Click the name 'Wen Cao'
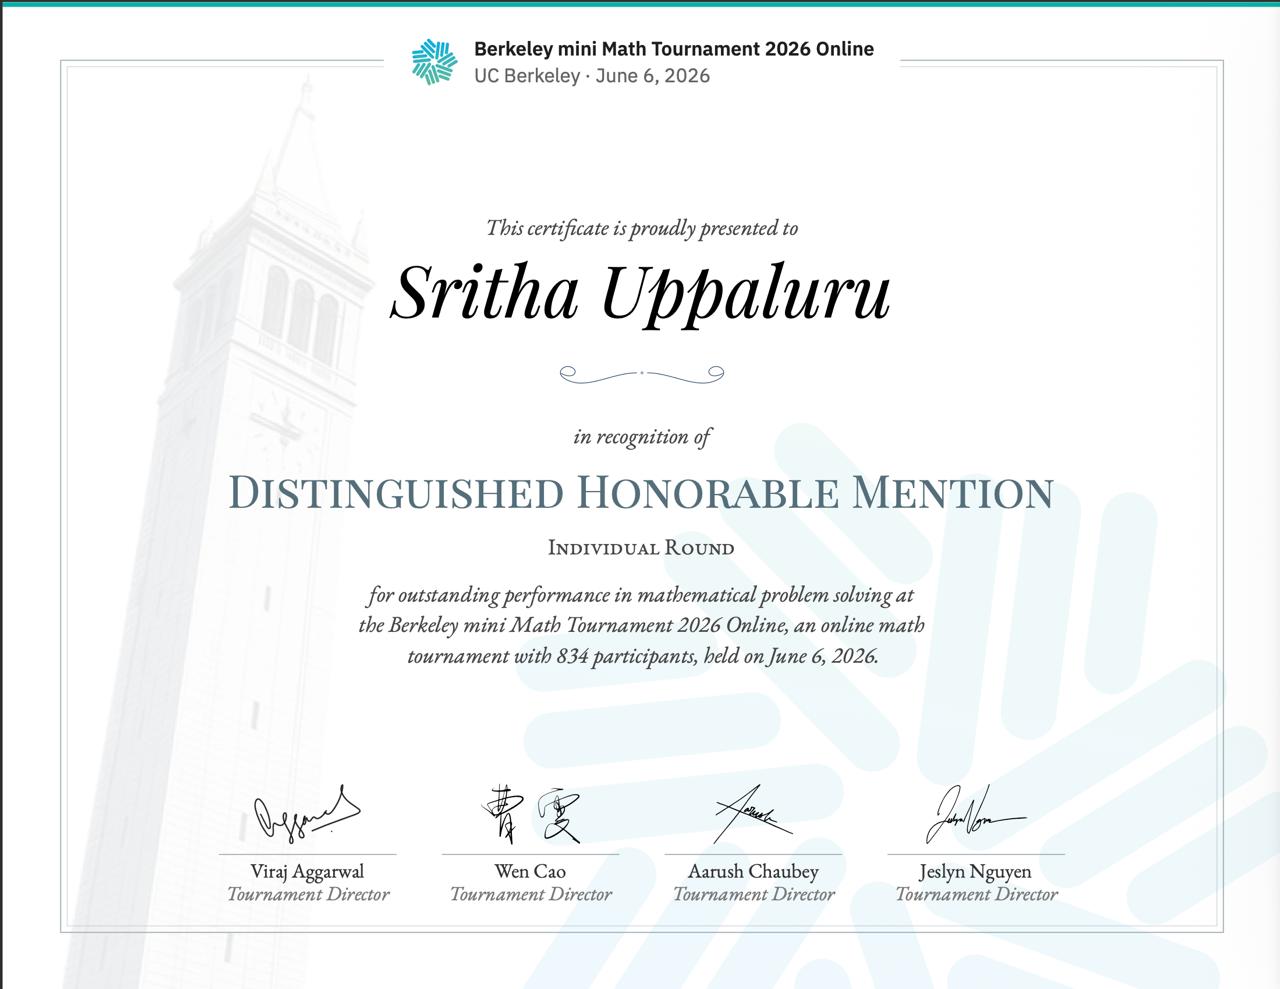 [530, 872]
